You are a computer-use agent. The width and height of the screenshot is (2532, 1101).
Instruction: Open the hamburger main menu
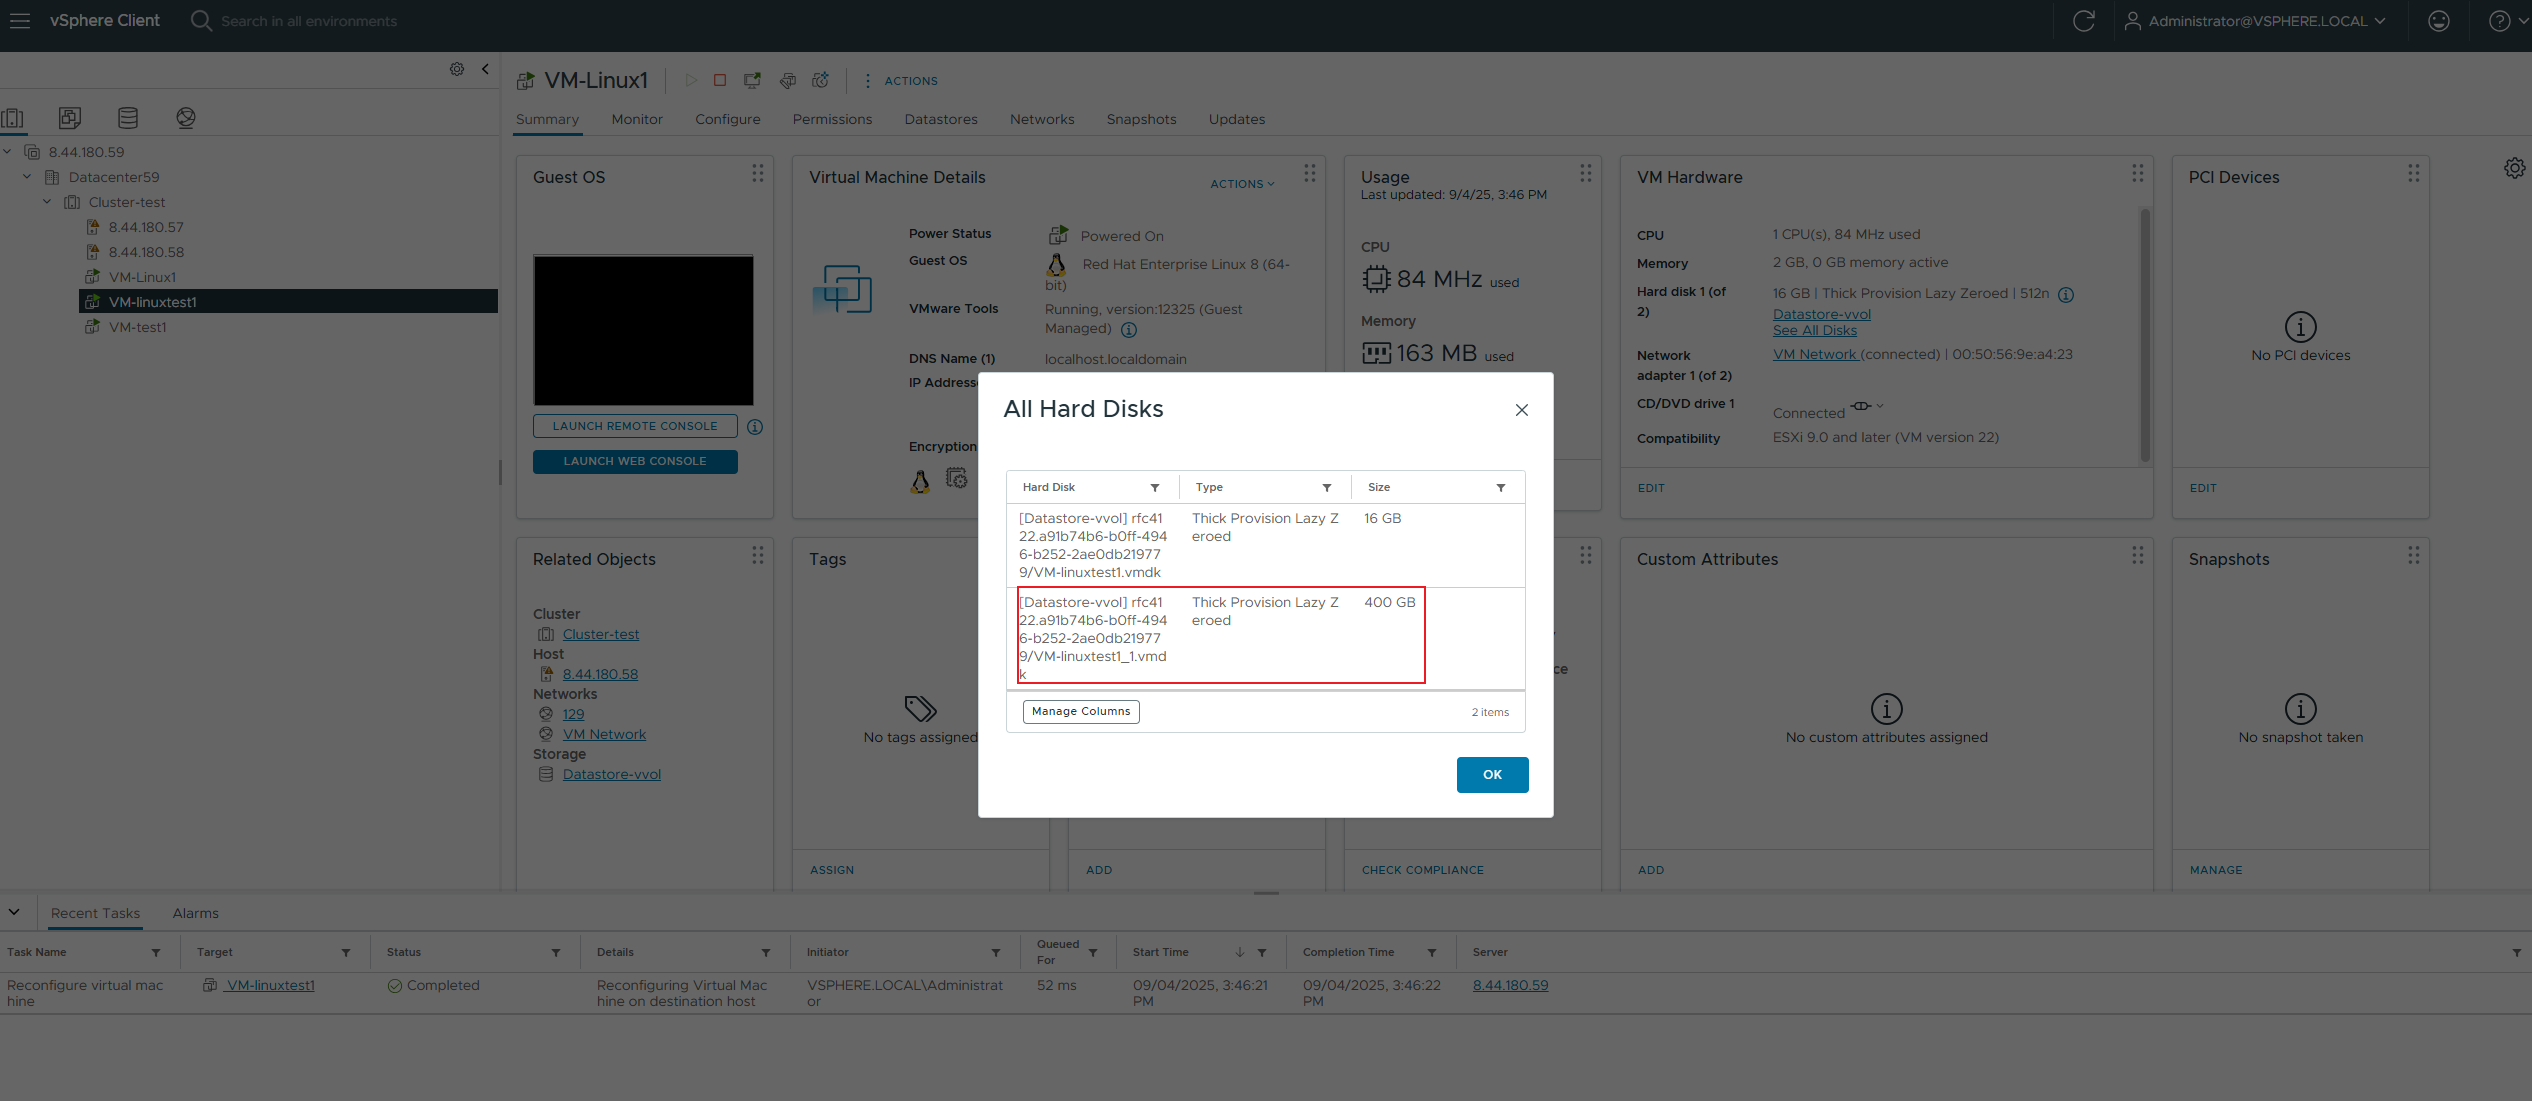coord(20,20)
